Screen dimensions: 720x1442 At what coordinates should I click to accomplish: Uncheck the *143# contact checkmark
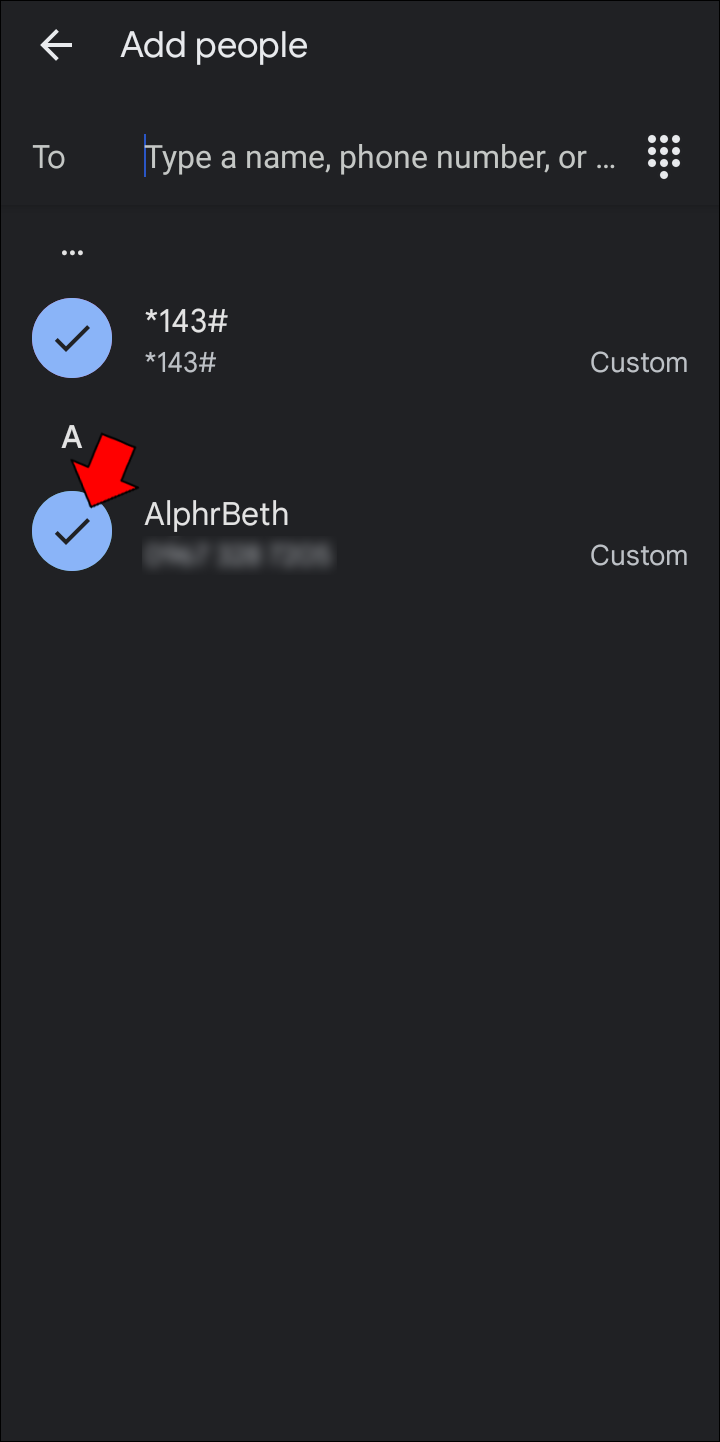72,338
